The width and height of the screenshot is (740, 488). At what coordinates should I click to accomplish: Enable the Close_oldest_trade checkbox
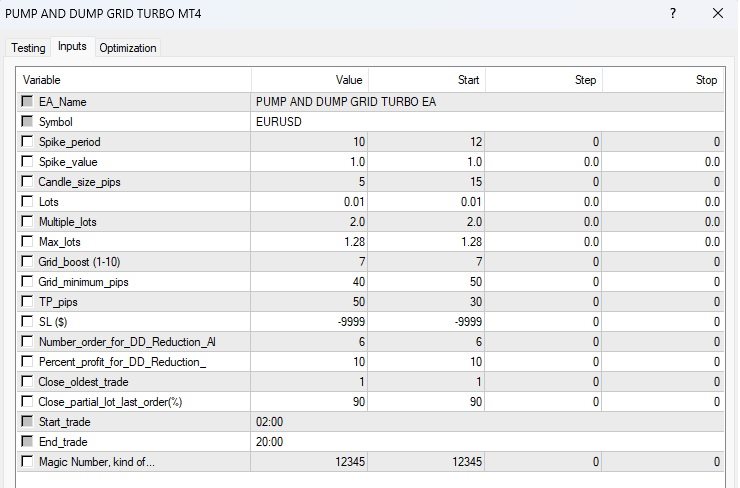point(27,381)
